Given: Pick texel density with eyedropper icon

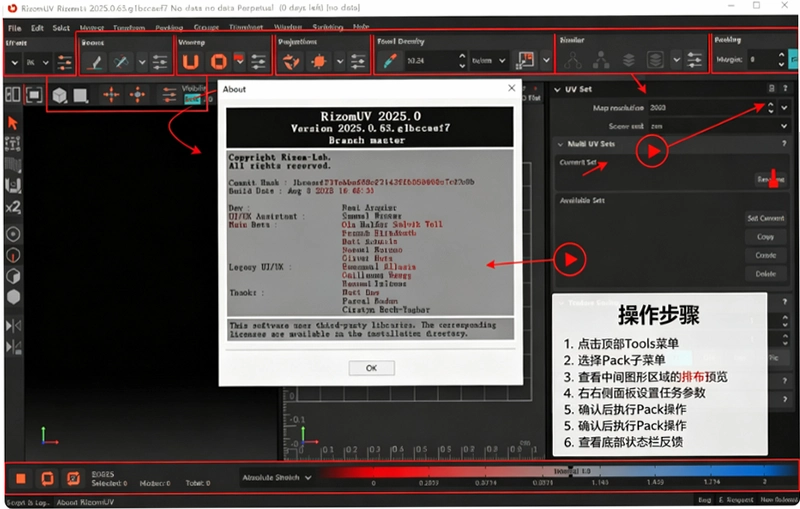Looking at the screenshot, I should [x=390, y=61].
